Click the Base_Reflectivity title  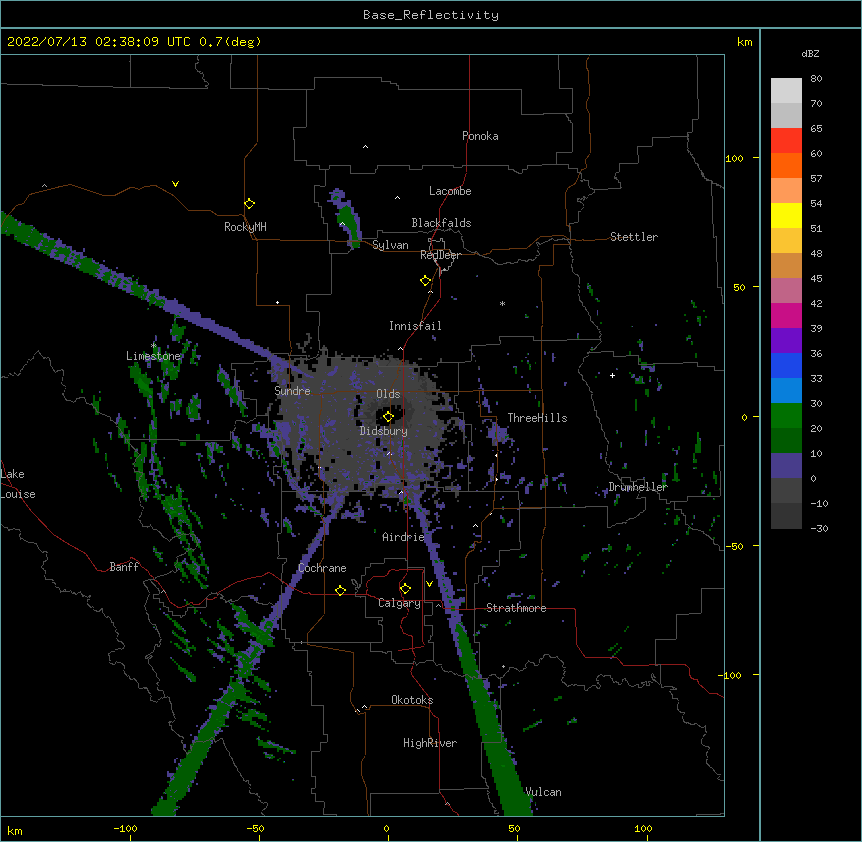coord(431,15)
